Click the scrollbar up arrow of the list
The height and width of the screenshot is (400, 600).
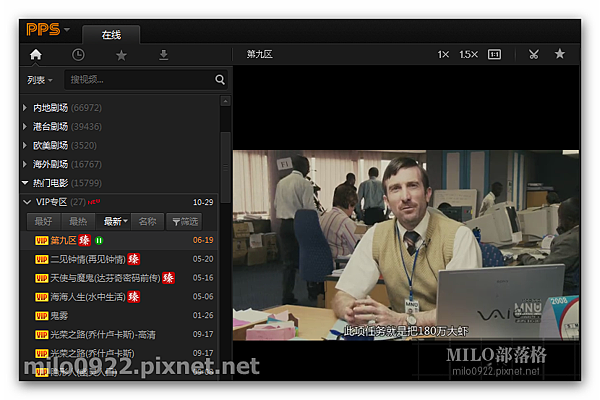click(225, 101)
